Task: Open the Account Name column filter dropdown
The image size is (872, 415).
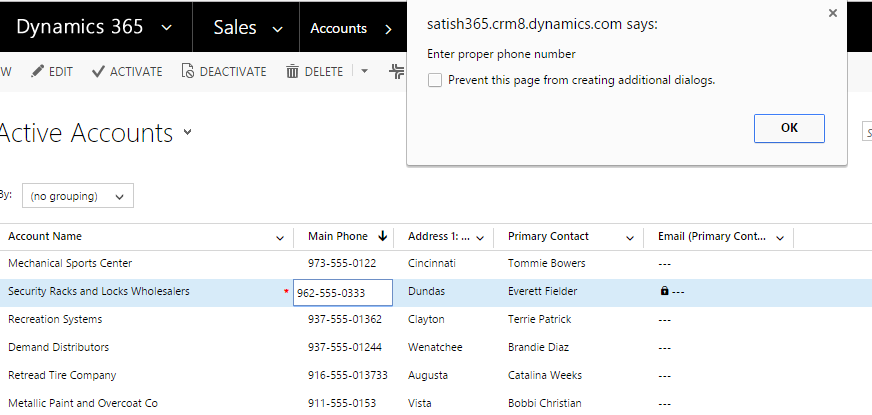Action: click(279, 238)
